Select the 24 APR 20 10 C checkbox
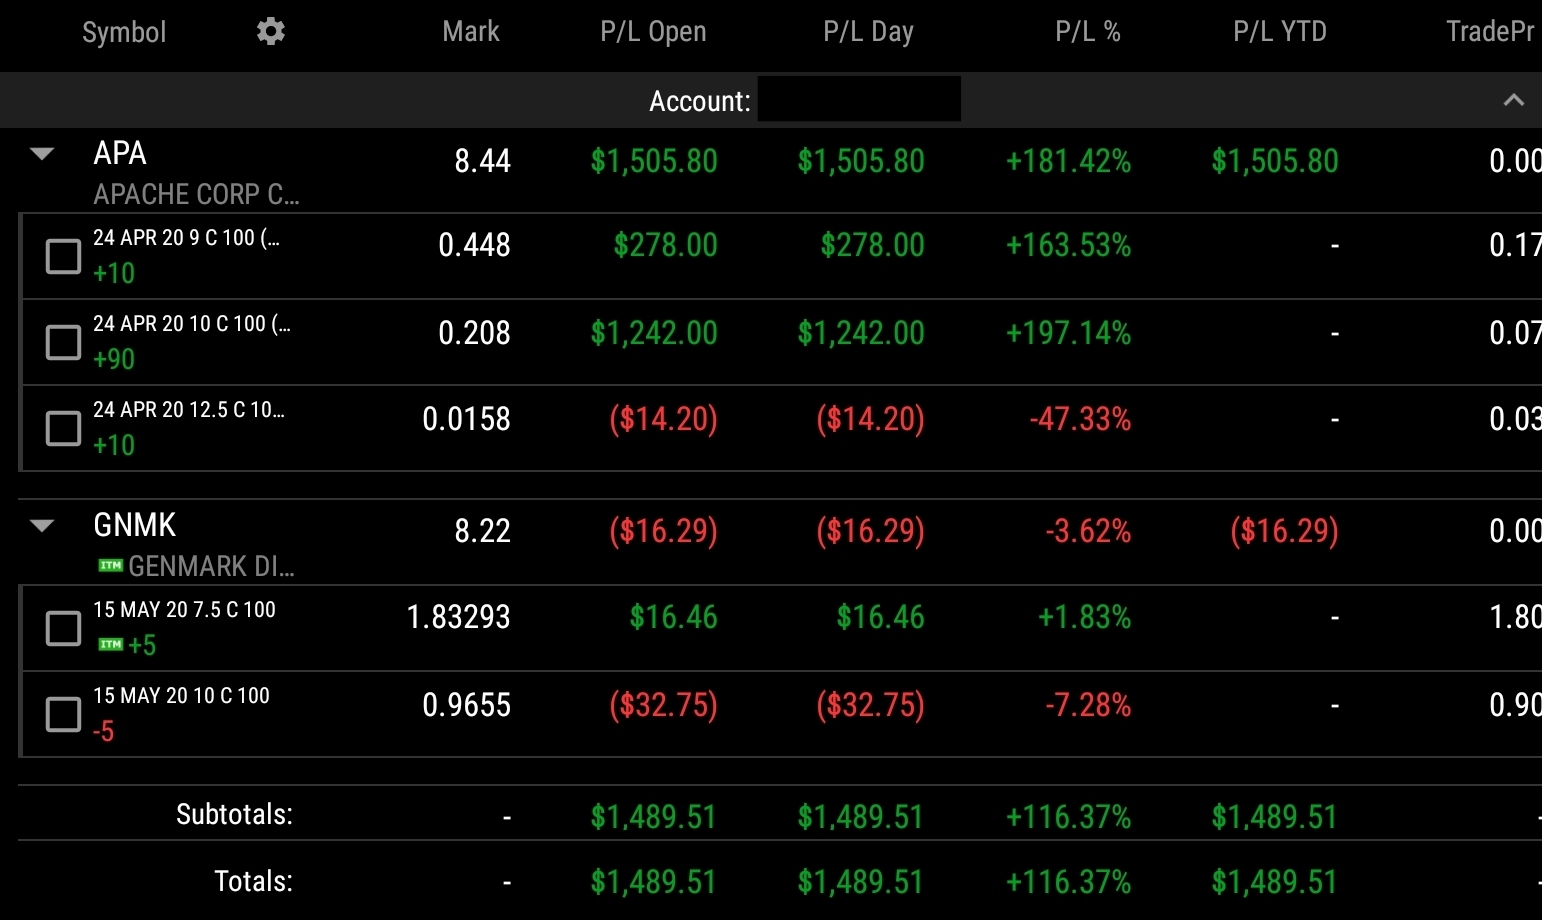 click(x=63, y=342)
